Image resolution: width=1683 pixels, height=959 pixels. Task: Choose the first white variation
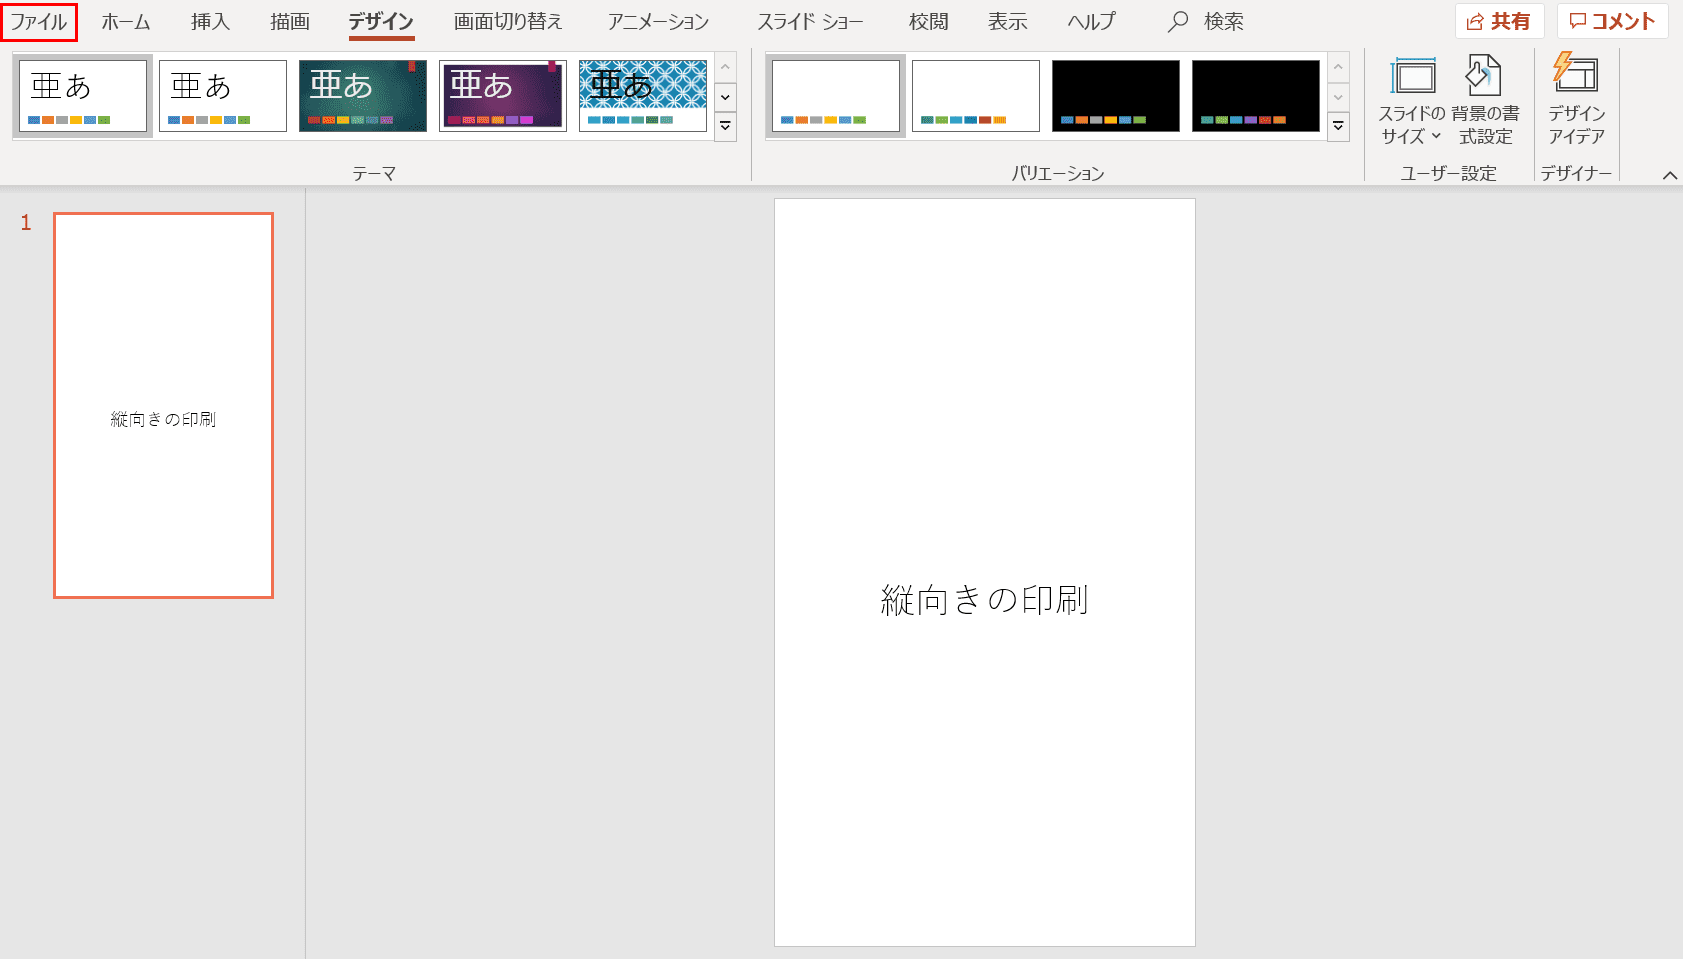coord(836,96)
